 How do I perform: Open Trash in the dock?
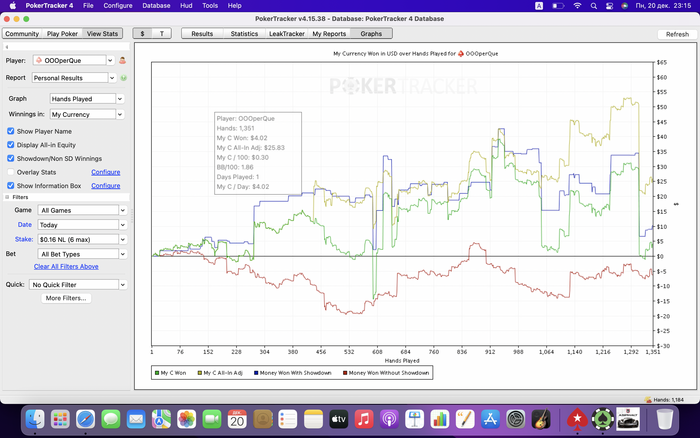pyautogui.click(x=665, y=419)
